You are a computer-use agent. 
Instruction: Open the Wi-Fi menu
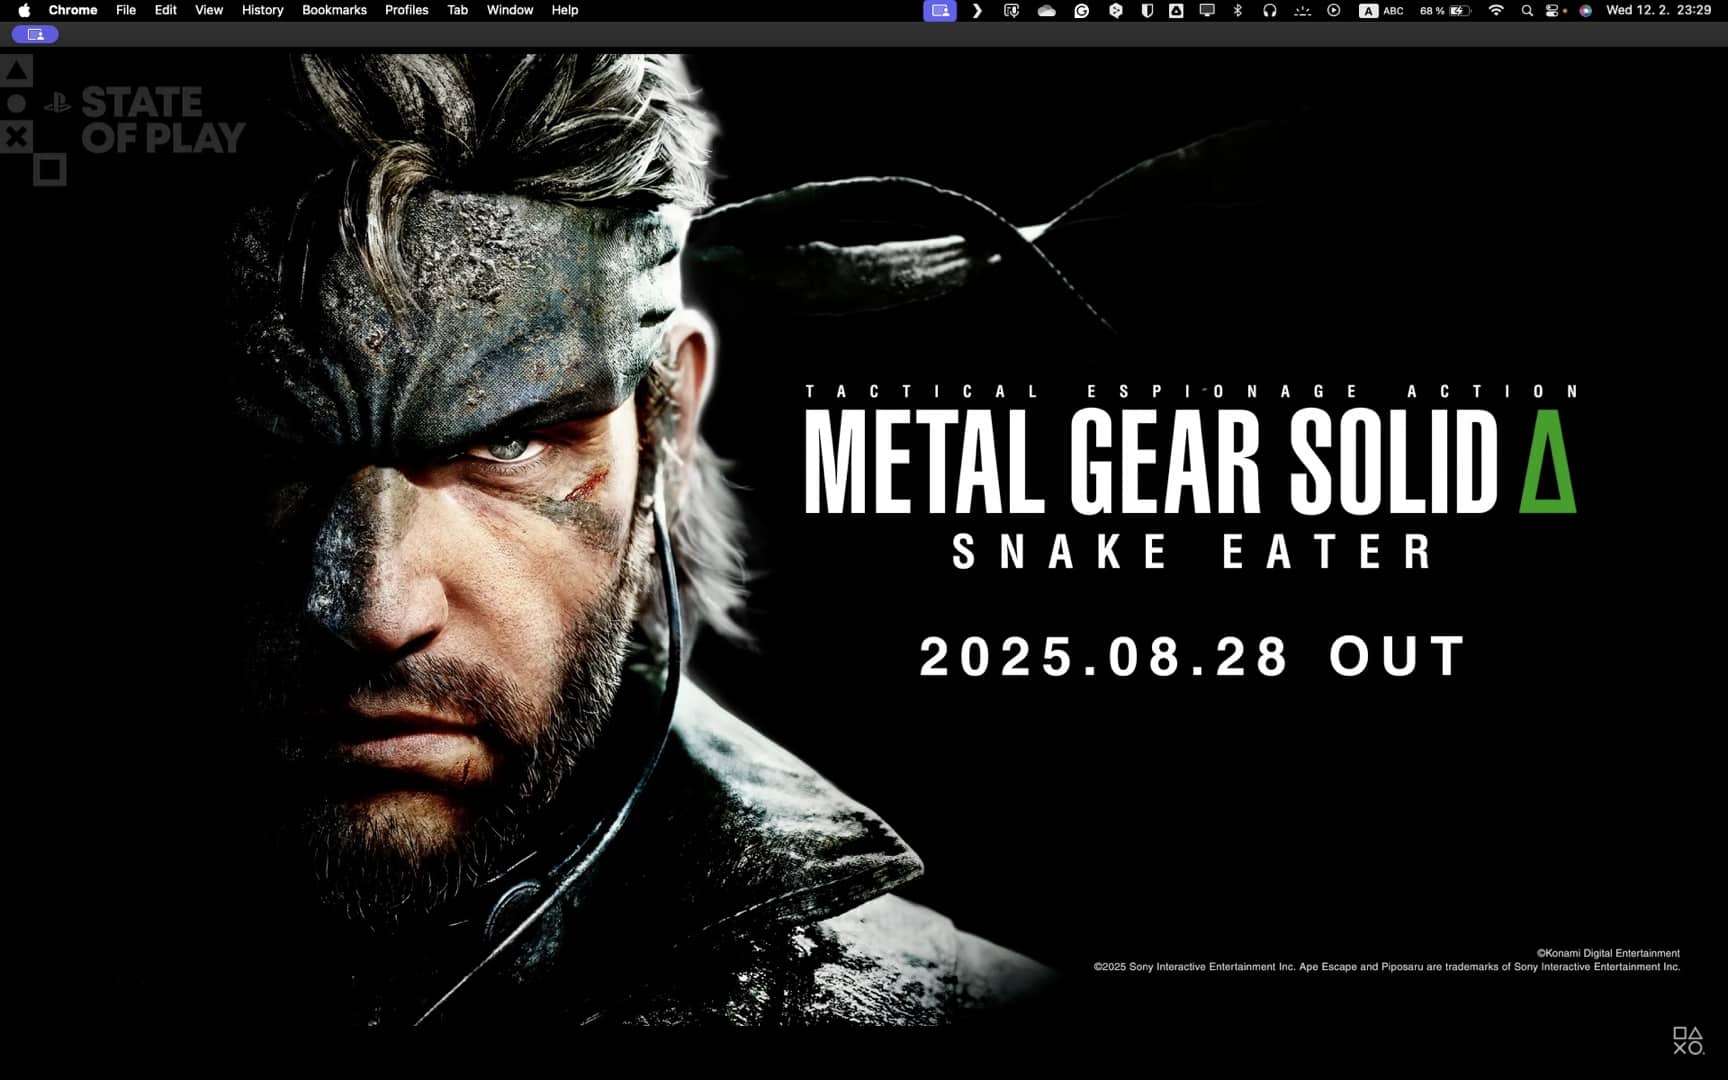1496,10
